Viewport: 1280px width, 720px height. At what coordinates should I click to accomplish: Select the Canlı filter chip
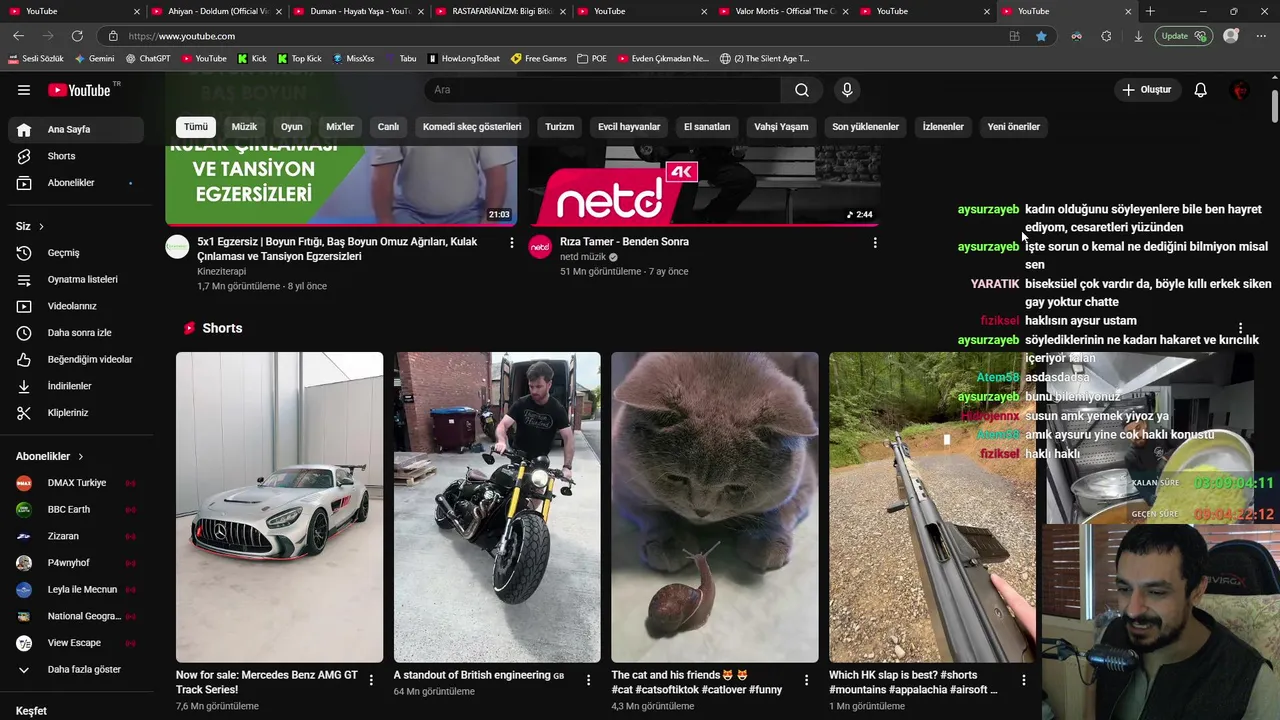[388, 127]
